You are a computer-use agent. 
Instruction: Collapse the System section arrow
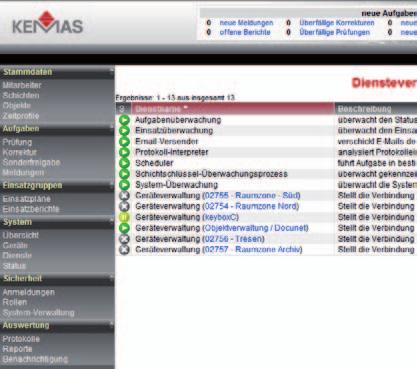click(x=111, y=221)
